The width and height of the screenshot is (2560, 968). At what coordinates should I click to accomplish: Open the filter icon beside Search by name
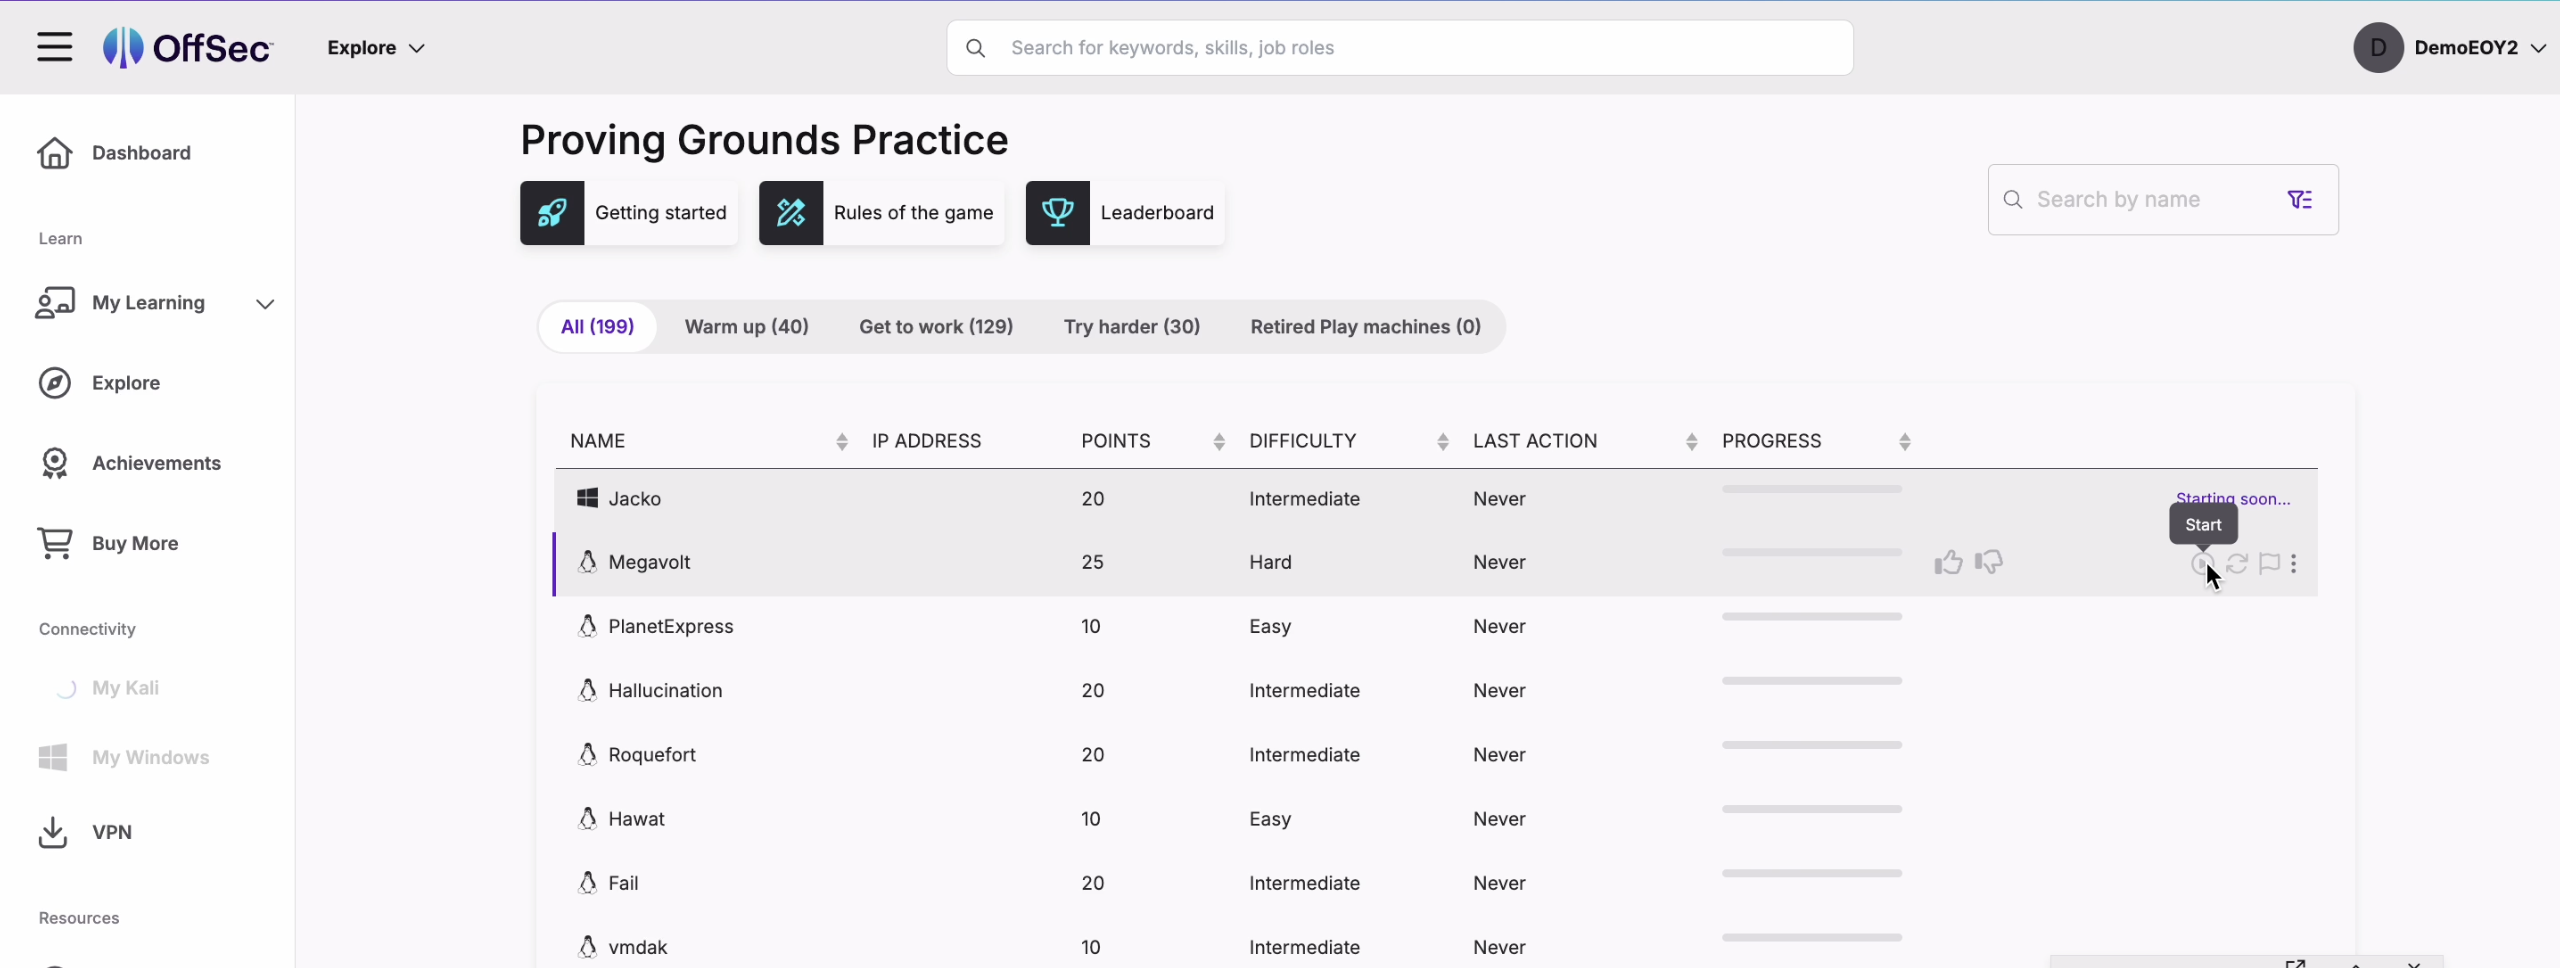[x=2300, y=200]
